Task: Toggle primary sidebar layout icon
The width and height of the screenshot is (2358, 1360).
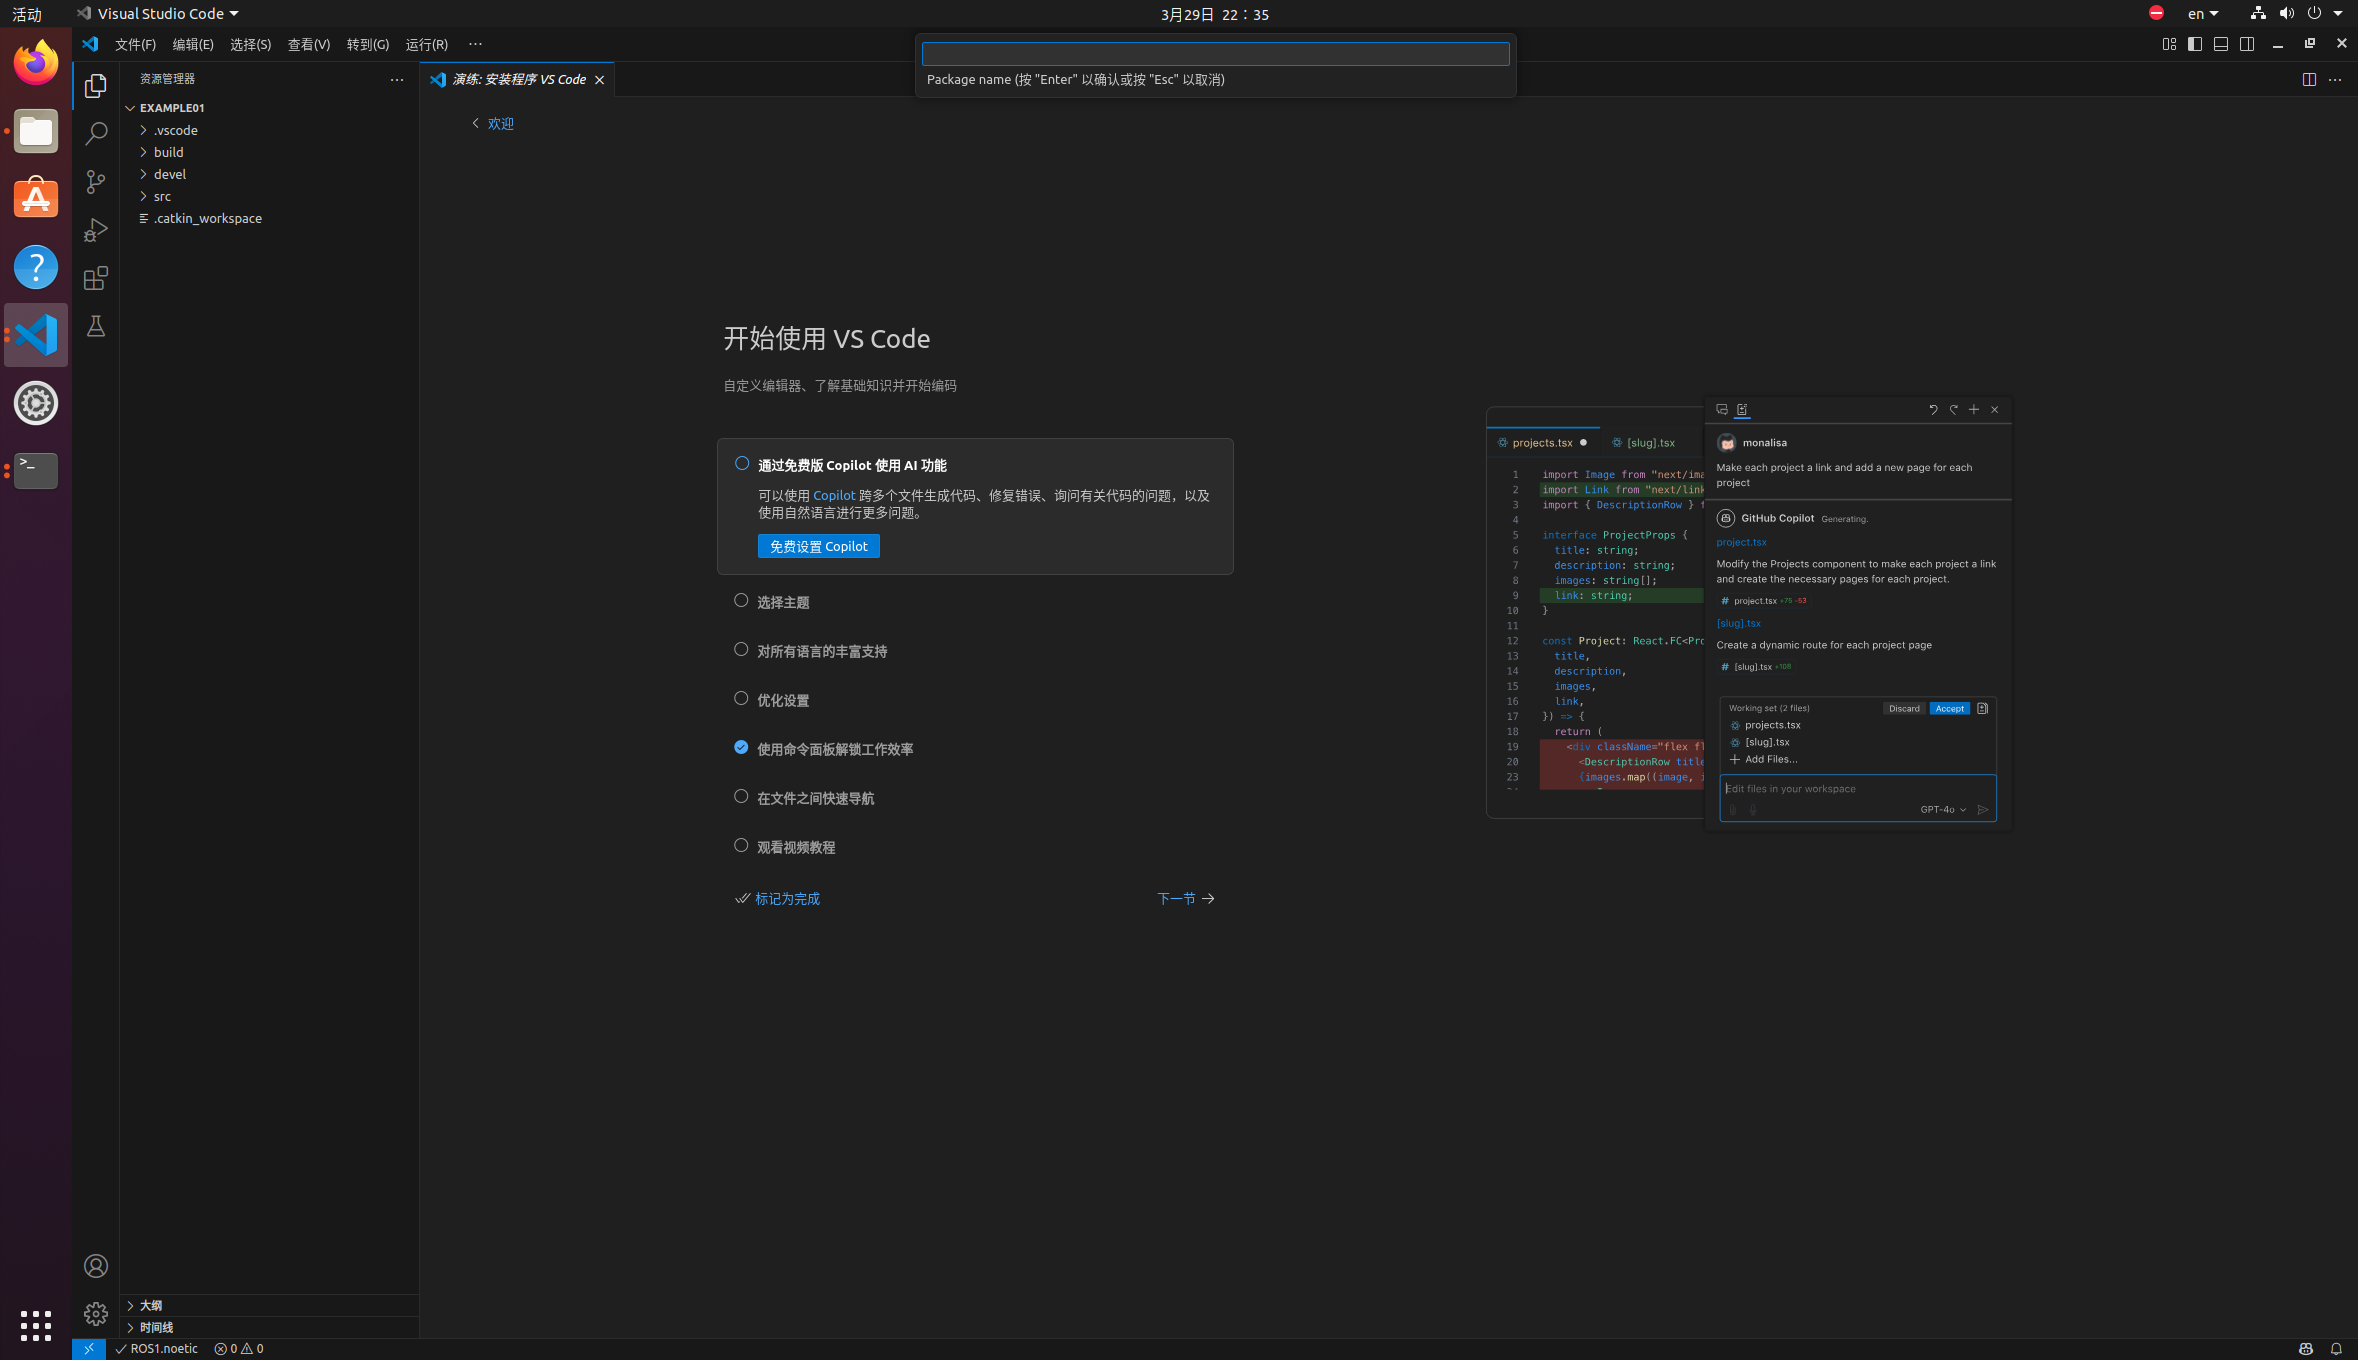Action: [x=2194, y=44]
